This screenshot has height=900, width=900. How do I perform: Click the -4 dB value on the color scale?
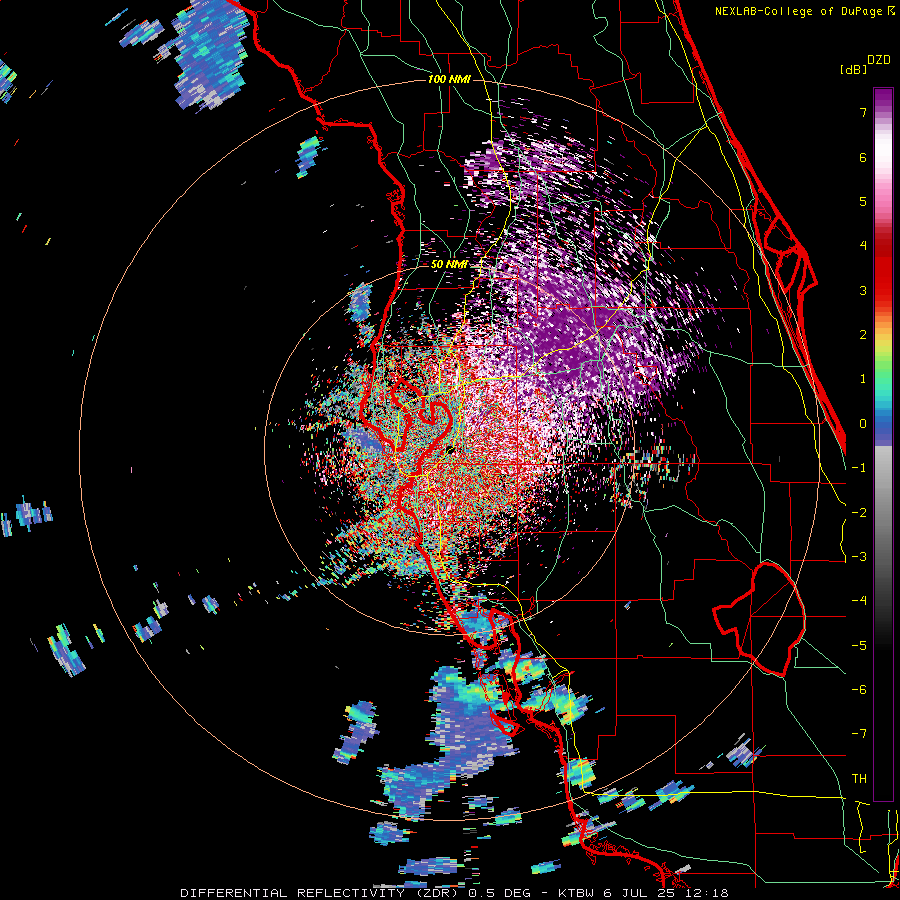pos(859,601)
